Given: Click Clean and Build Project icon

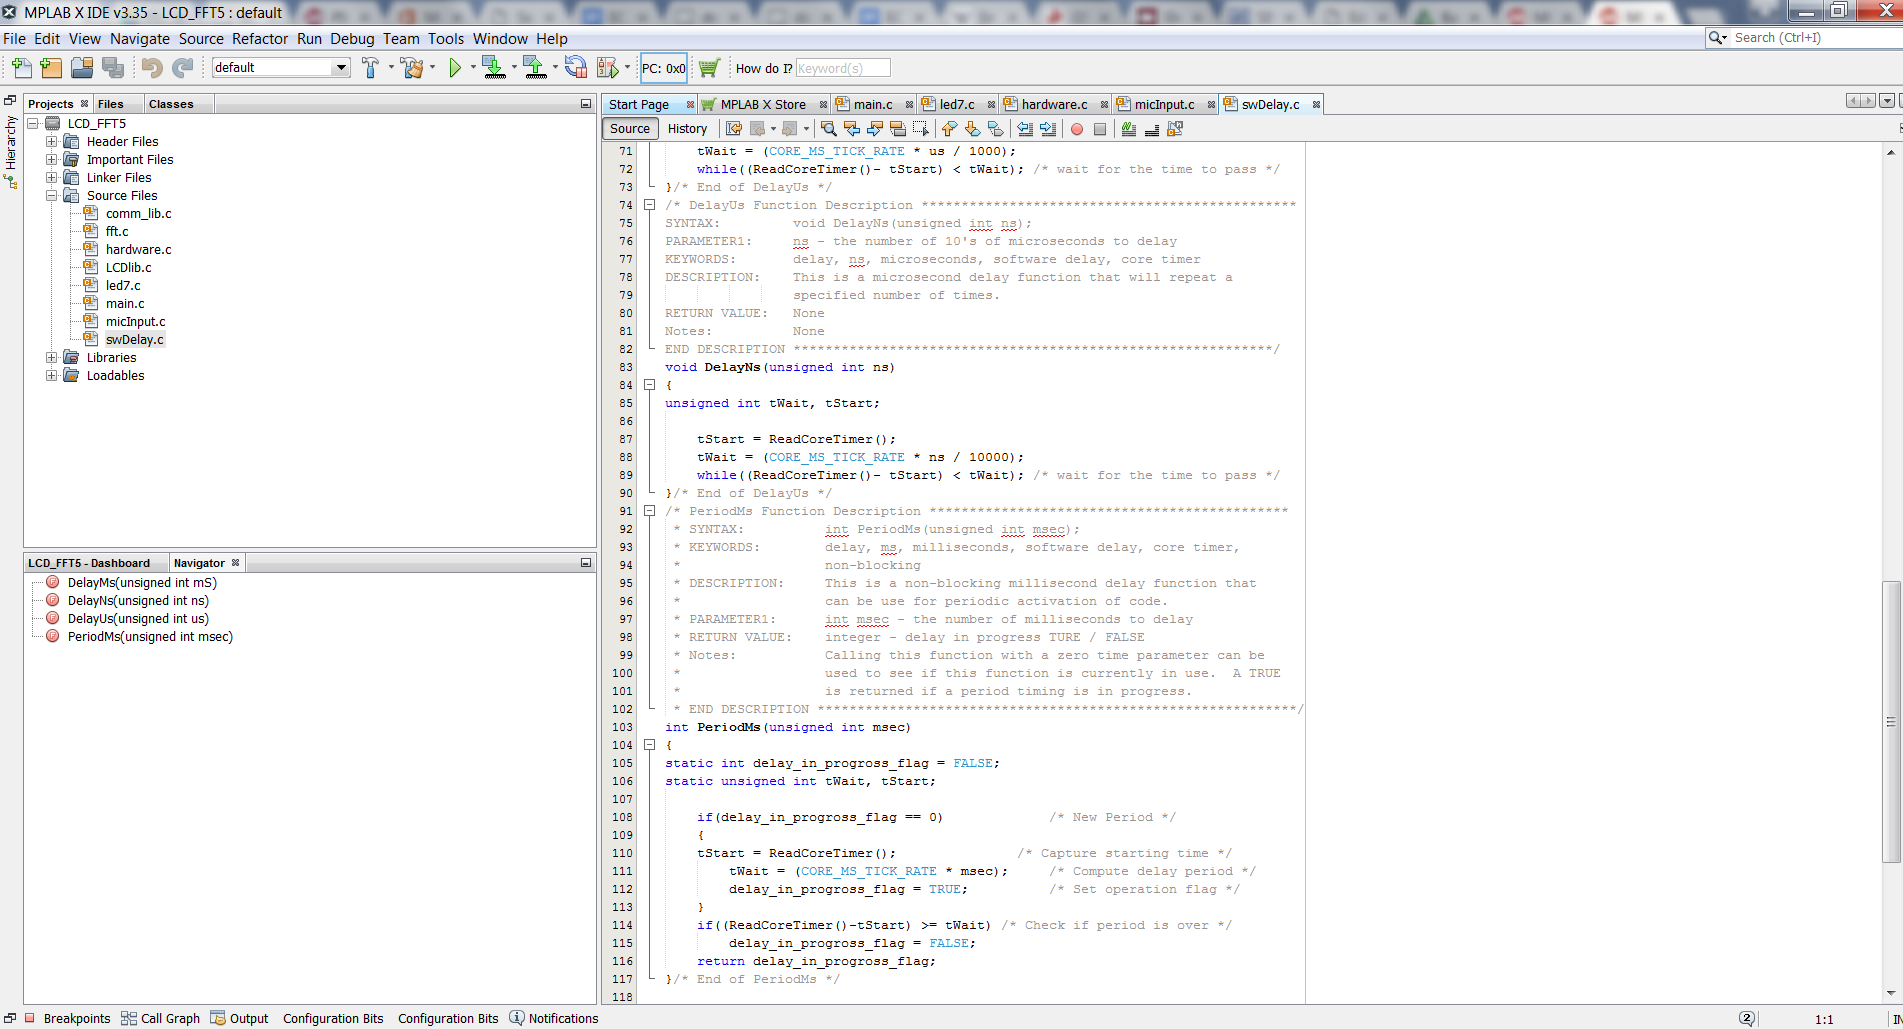Looking at the screenshot, I should [x=411, y=68].
